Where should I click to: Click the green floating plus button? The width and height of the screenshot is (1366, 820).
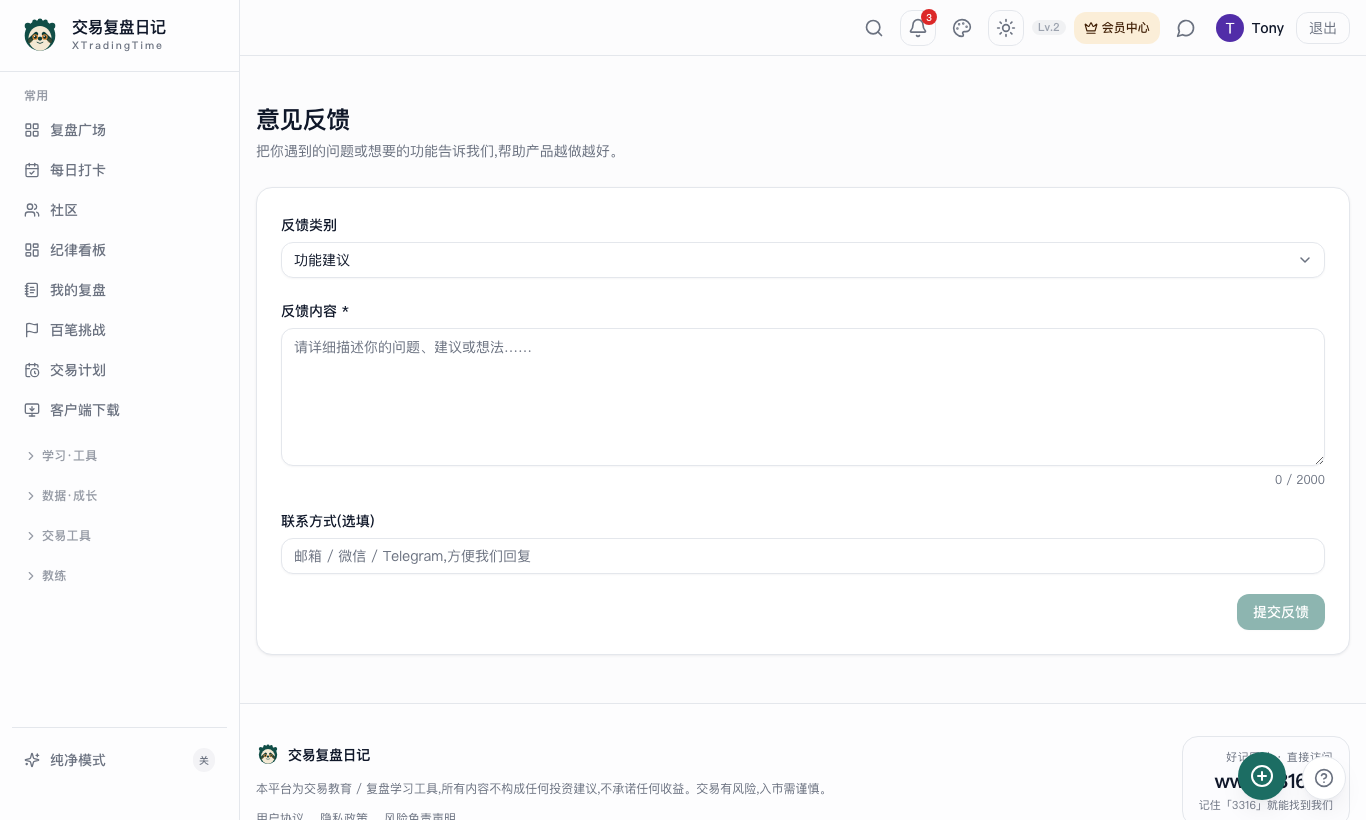point(1262,776)
